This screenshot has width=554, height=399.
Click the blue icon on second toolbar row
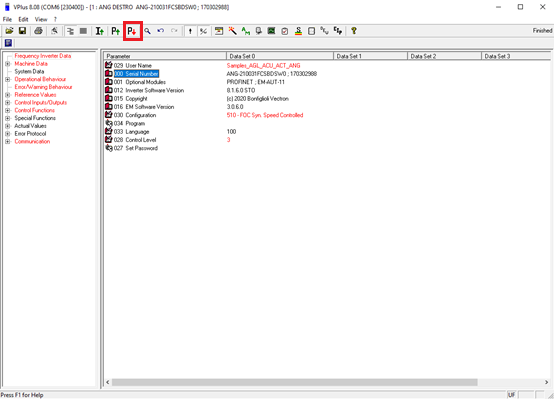coord(8,43)
